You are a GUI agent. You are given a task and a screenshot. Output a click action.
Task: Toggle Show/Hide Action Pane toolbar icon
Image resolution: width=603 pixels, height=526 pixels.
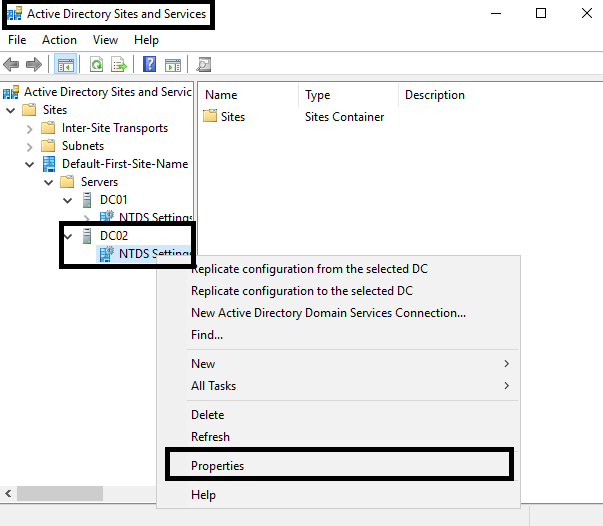coord(173,65)
